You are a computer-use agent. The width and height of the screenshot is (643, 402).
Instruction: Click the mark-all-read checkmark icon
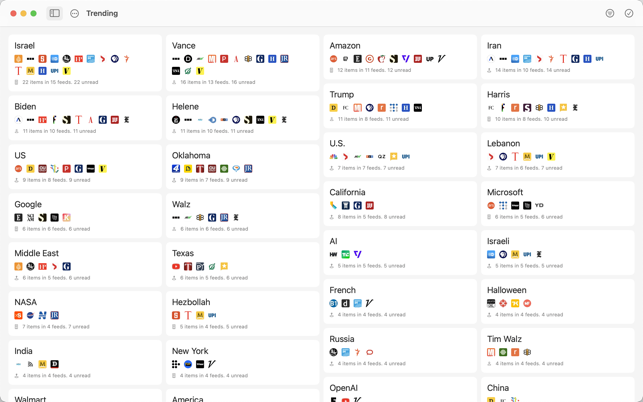point(629,13)
